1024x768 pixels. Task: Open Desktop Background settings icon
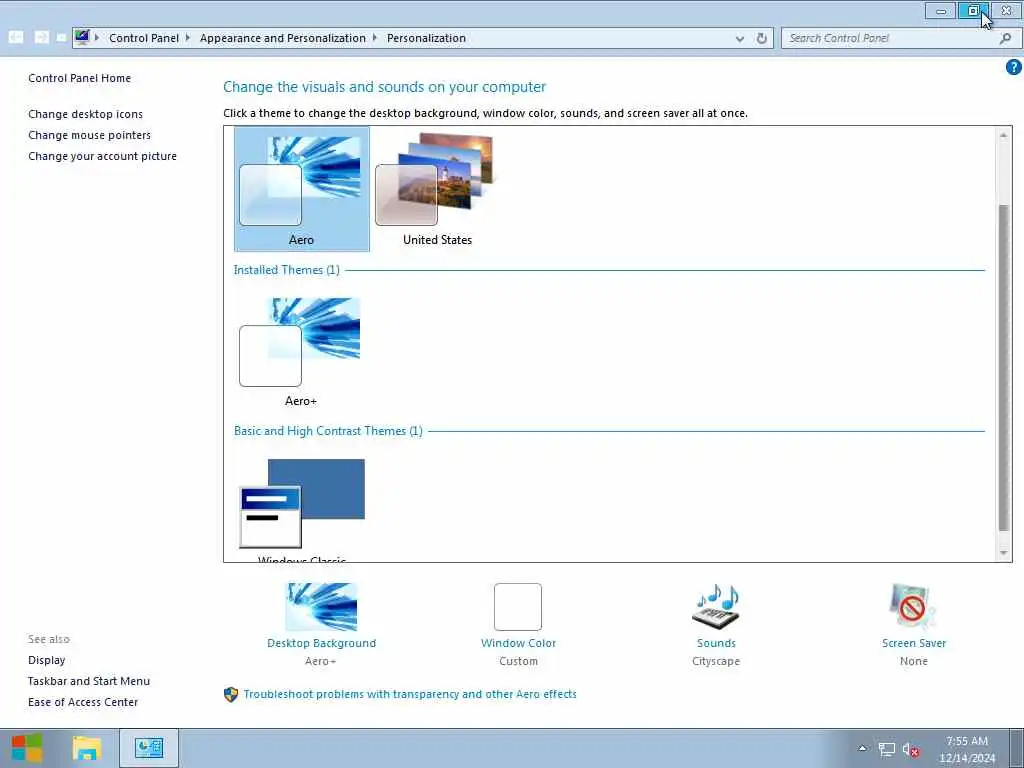321,607
